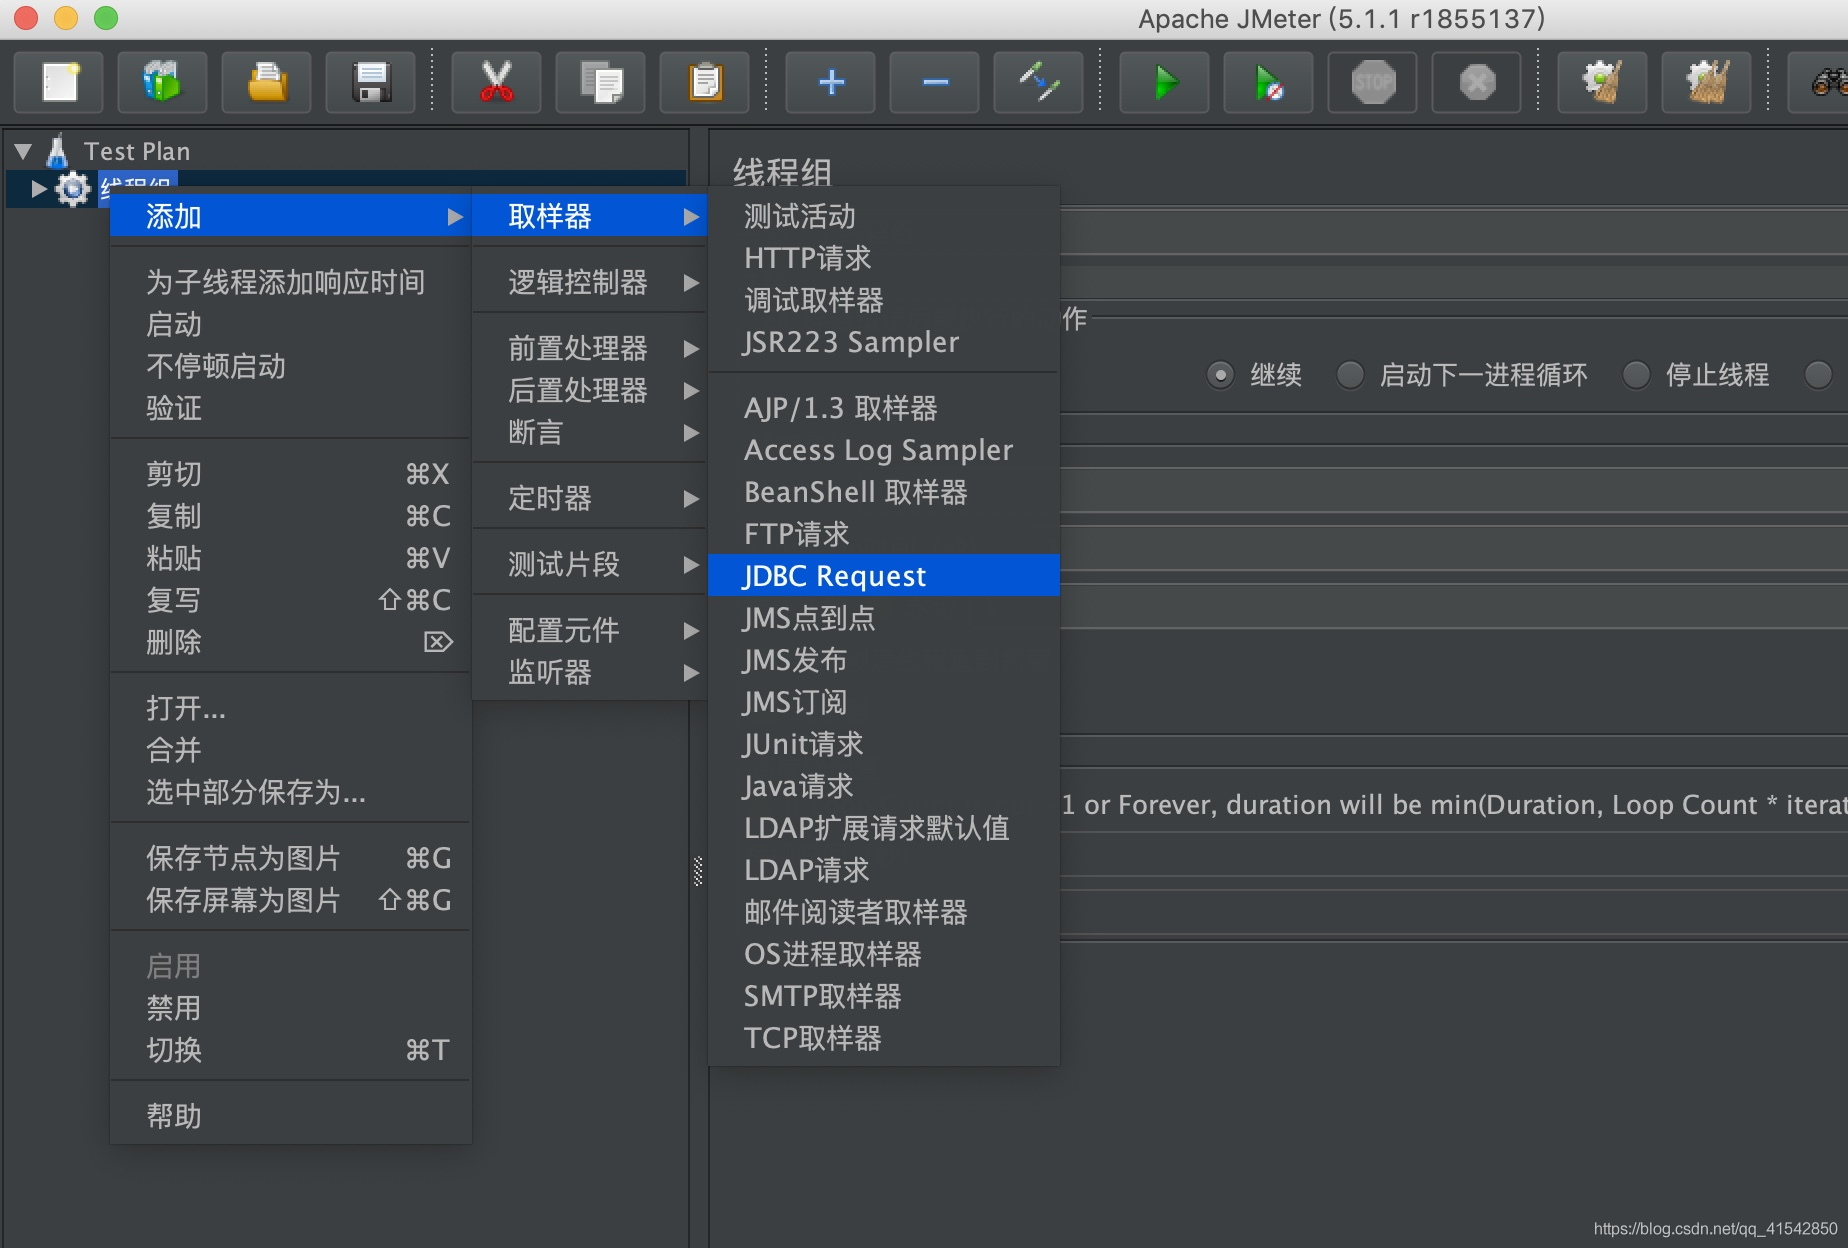Click the Clear All brooms icon
Image resolution: width=1848 pixels, height=1248 pixels.
1707,82
